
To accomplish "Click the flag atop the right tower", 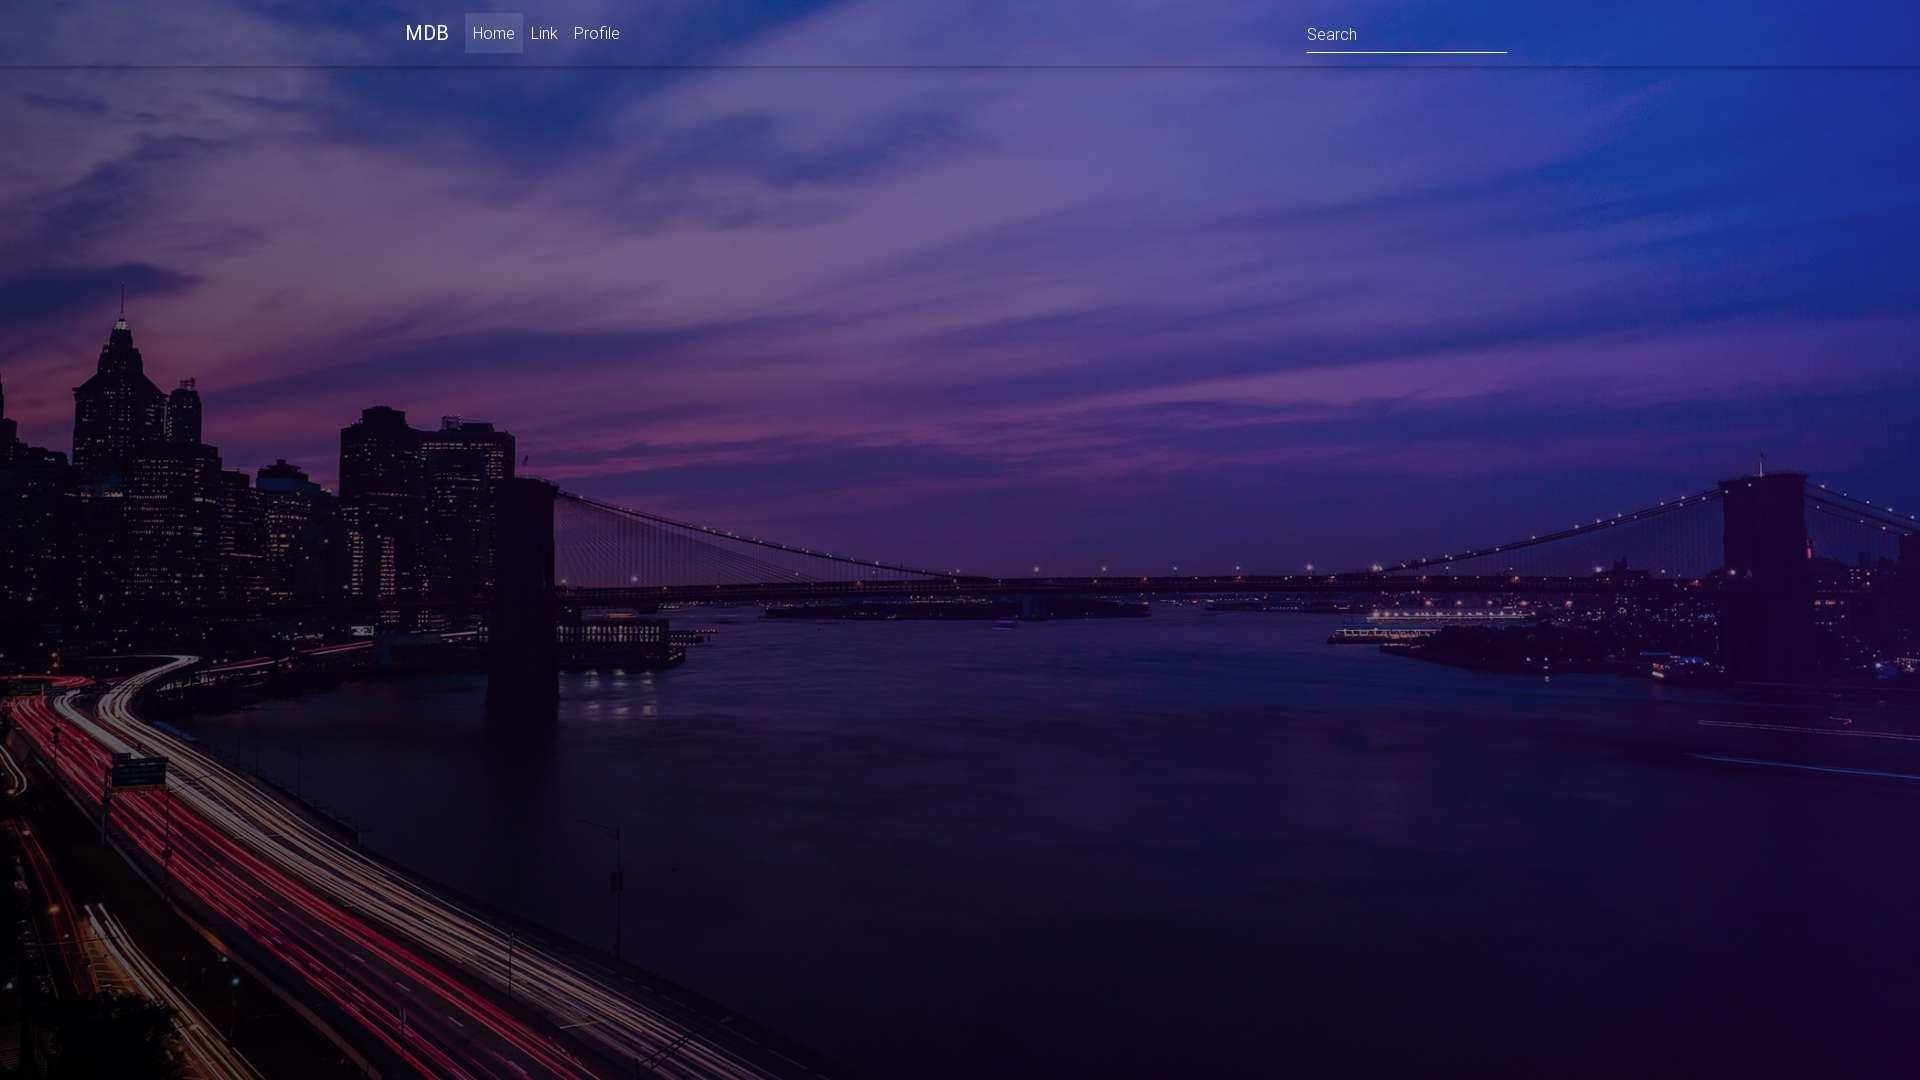I will 1762,458.
